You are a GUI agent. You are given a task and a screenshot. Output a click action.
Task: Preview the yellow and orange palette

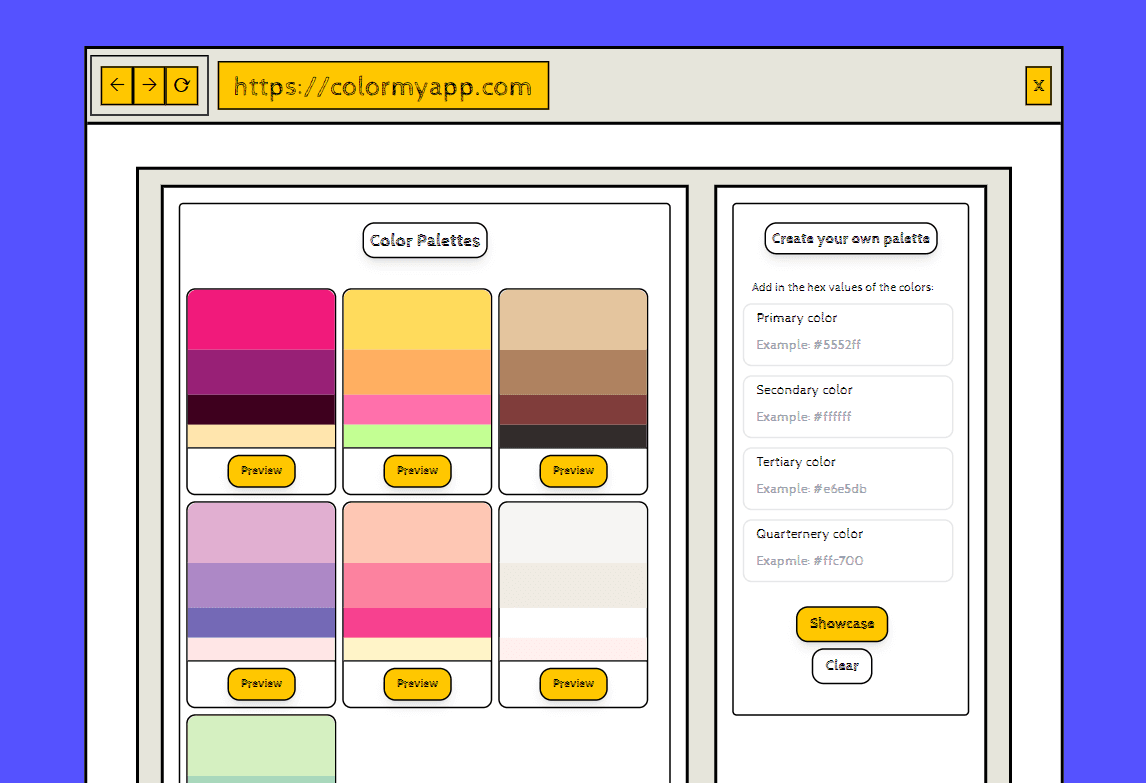click(417, 471)
